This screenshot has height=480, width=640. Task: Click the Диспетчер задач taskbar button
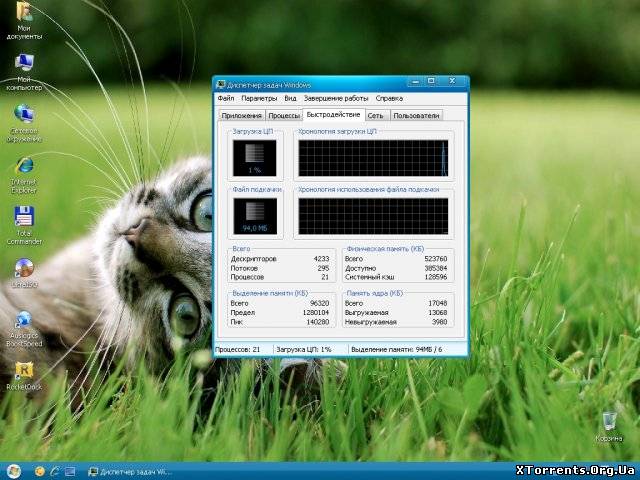tap(130, 470)
